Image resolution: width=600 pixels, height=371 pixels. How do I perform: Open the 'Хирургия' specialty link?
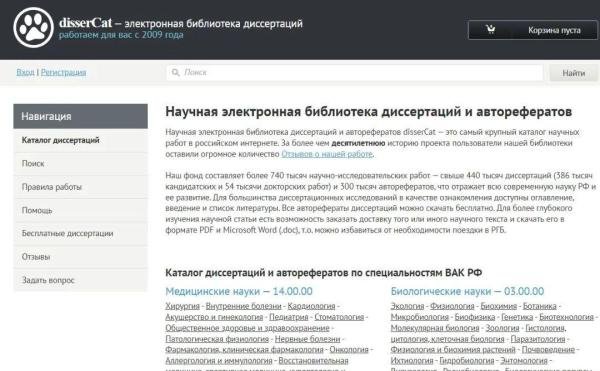click(183, 306)
